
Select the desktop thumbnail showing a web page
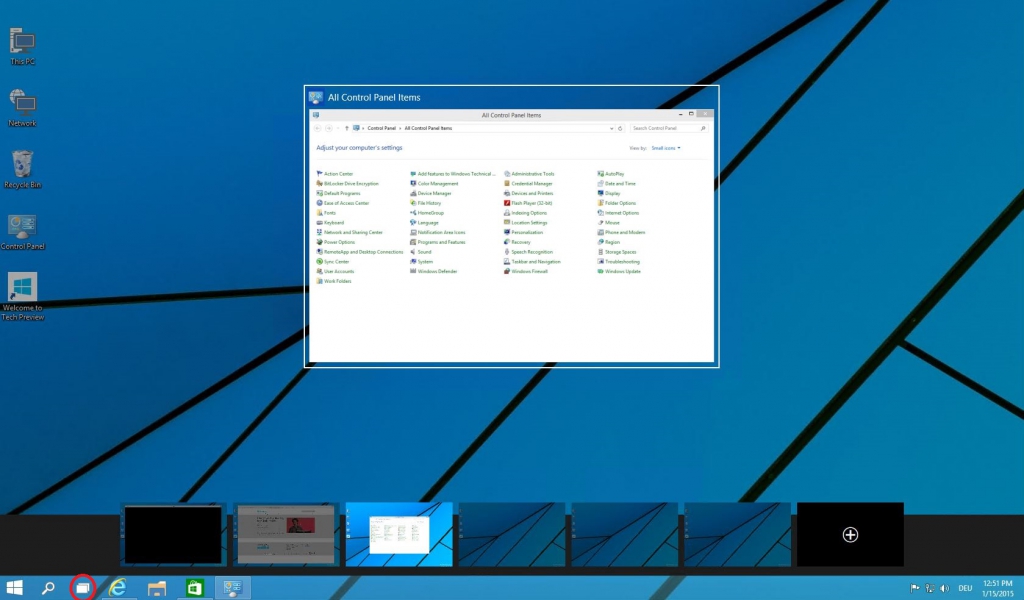[287, 534]
